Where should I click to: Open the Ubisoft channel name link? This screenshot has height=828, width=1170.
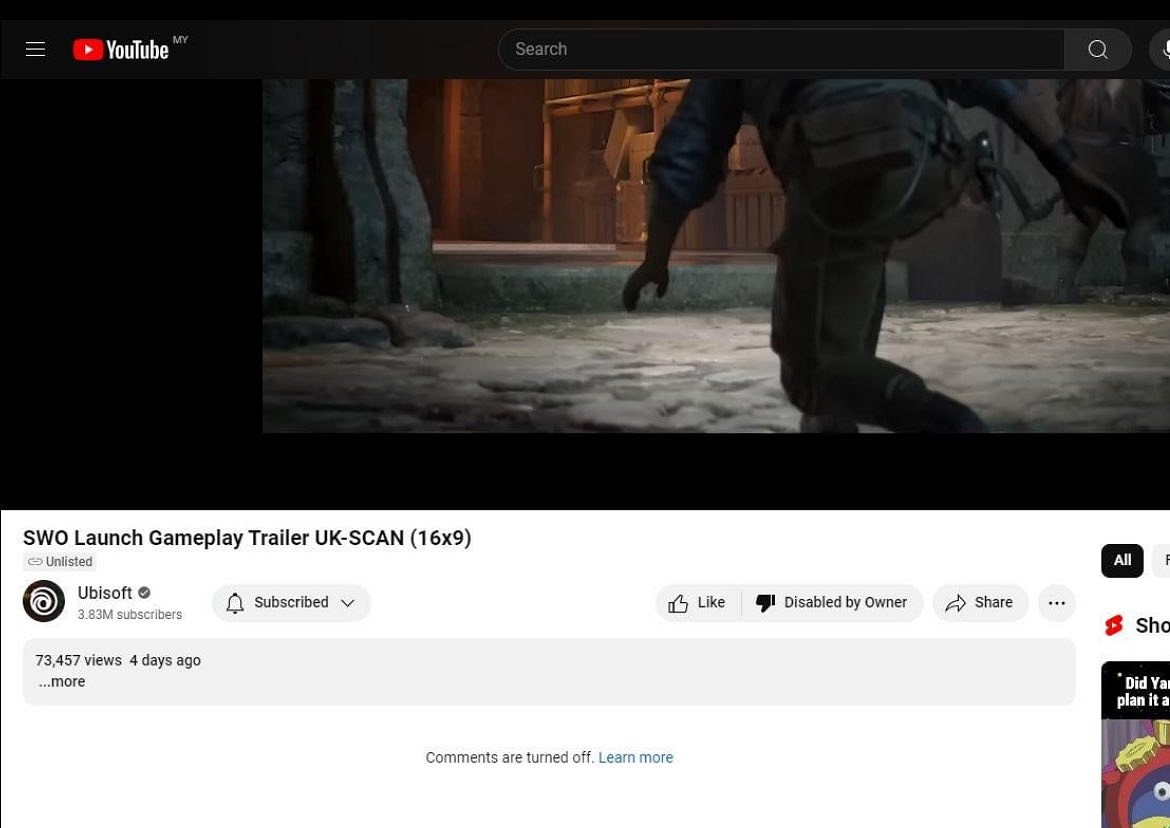coord(105,593)
